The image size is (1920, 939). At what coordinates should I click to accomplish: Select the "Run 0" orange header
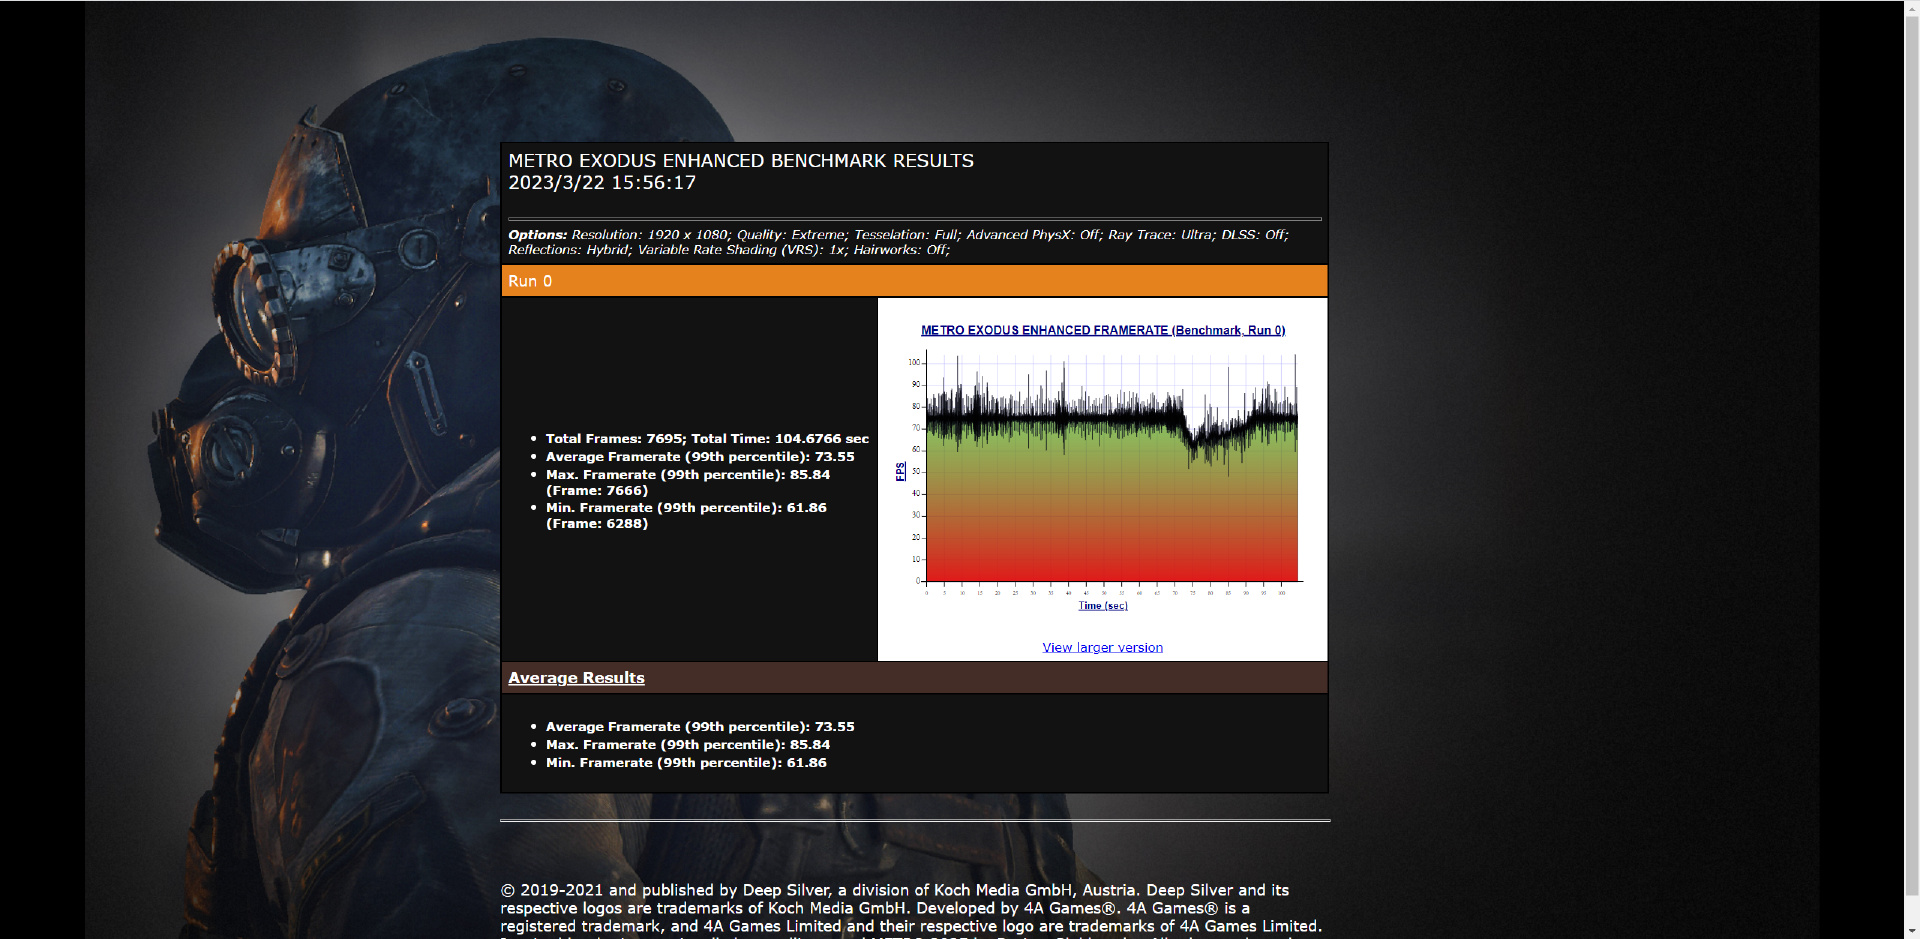tap(914, 281)
